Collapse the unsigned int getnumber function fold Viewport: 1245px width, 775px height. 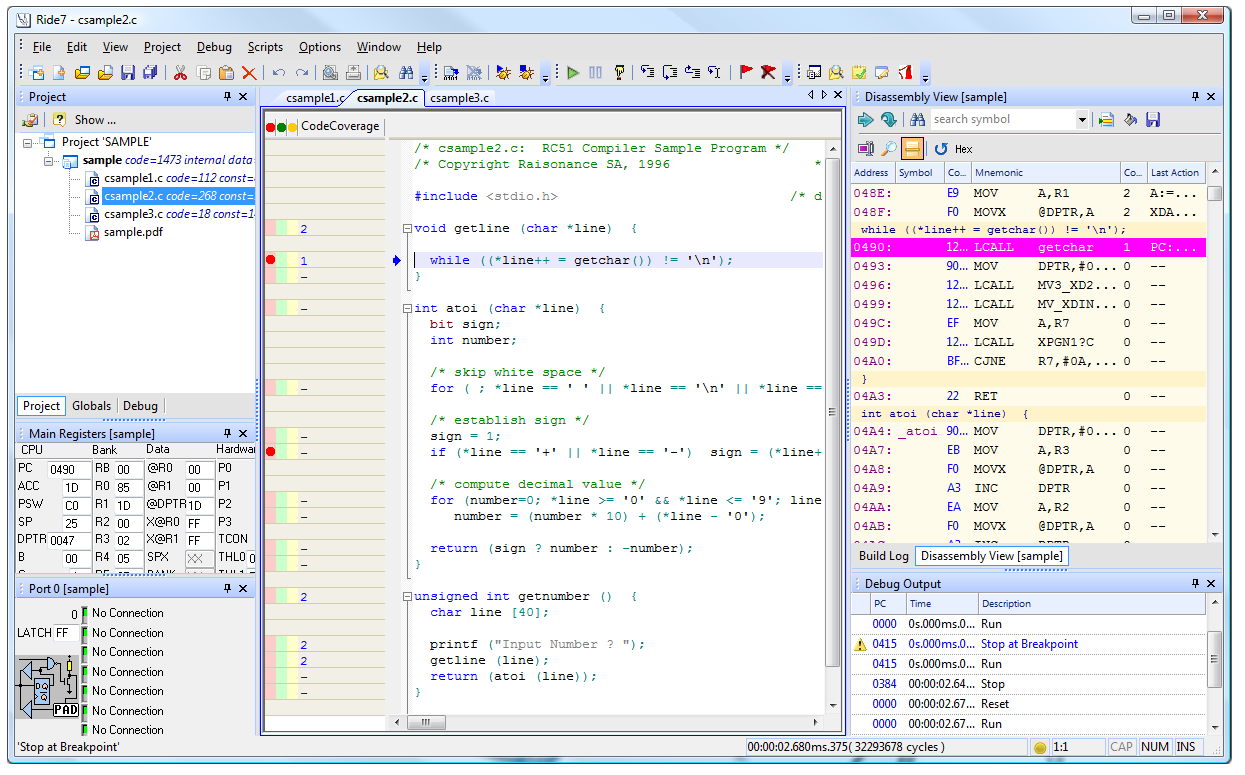407,597
